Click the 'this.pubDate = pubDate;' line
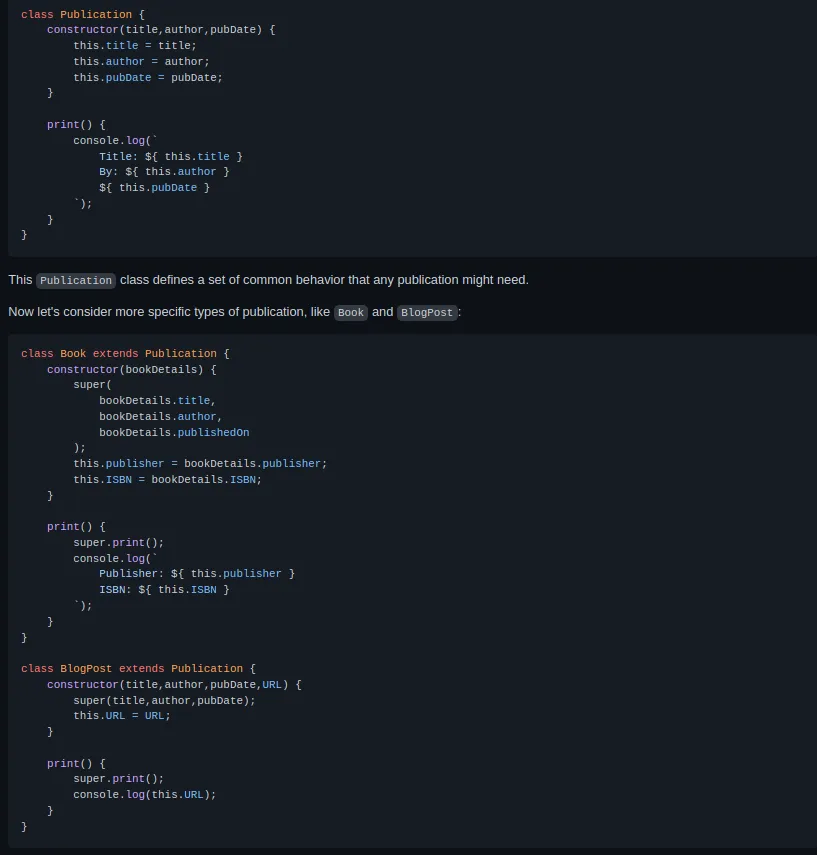This screenshot has height=855, width=817. pyautogui.click(x=148, y=77)
